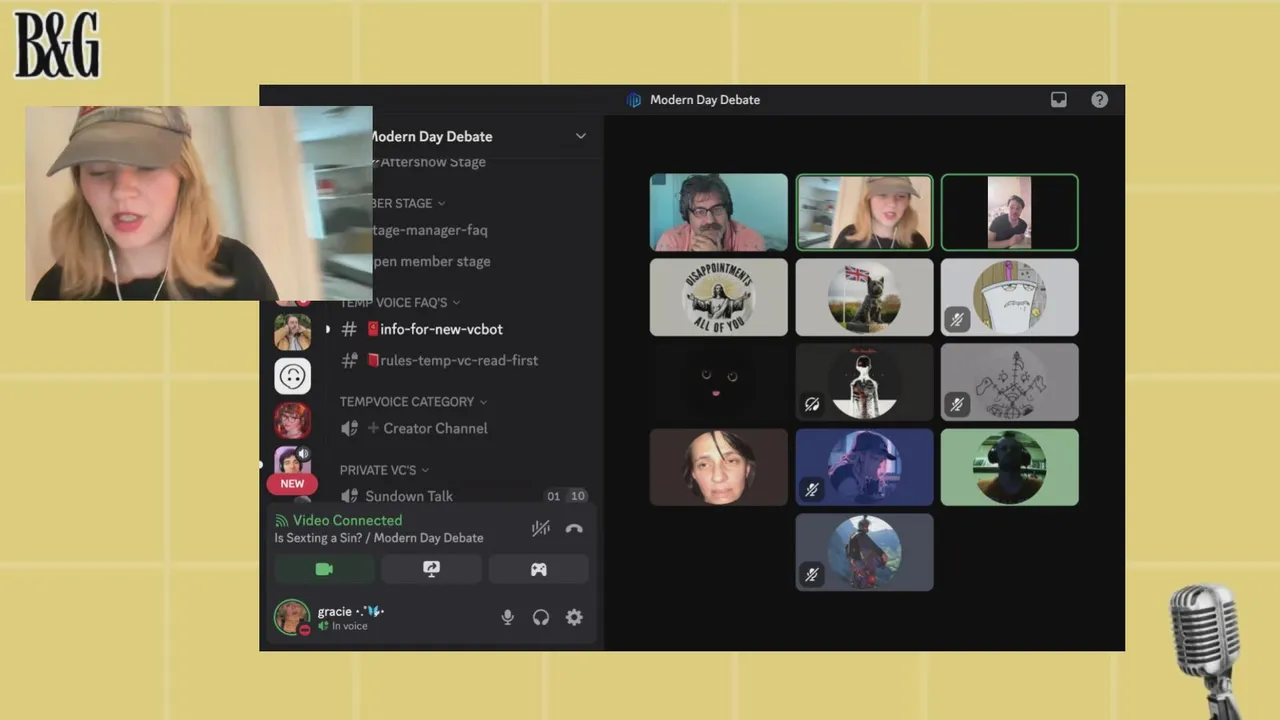Image resolution: width=1280 pixels, height=720 pixels.
Task: Click the hash icon beside rules-temp-vc-read-first
Action: click(x=349, y=360)
